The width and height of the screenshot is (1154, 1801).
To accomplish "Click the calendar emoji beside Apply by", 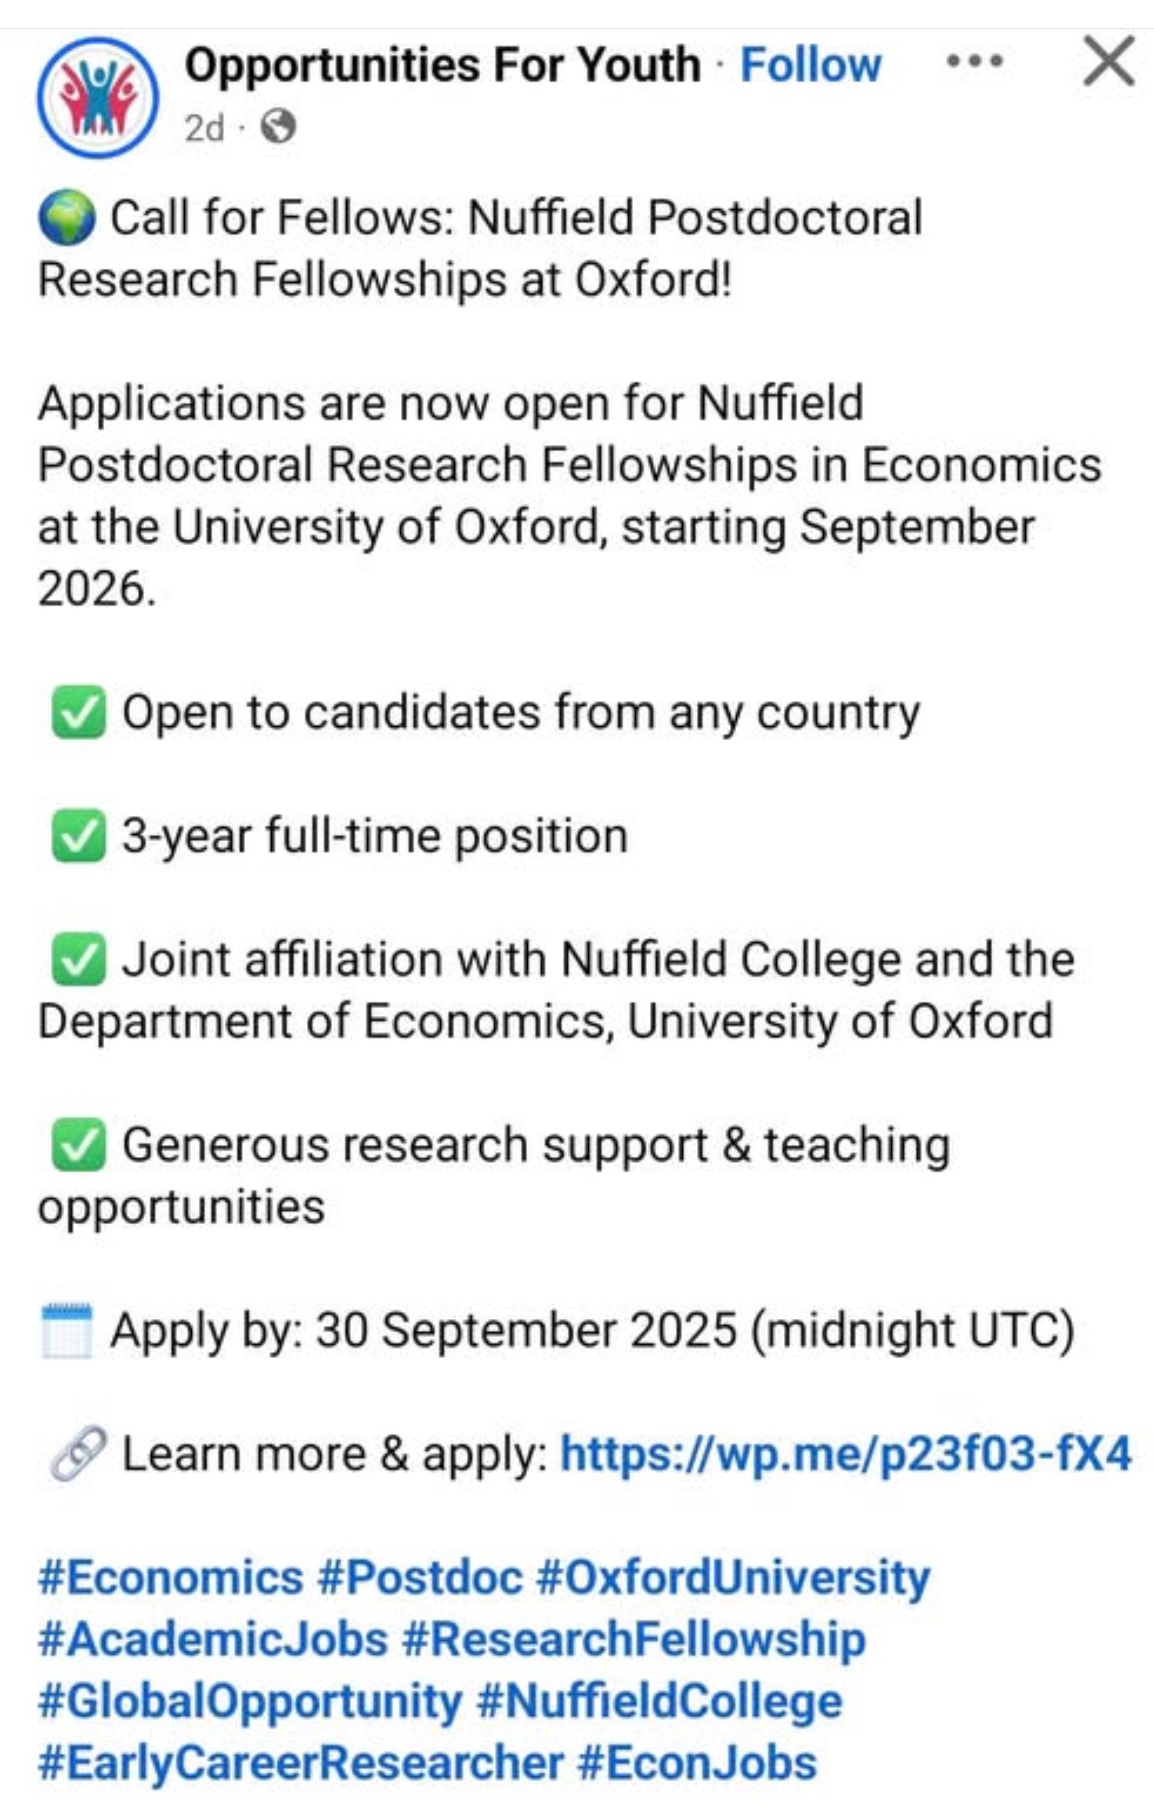I will (x=67, y=1331).
